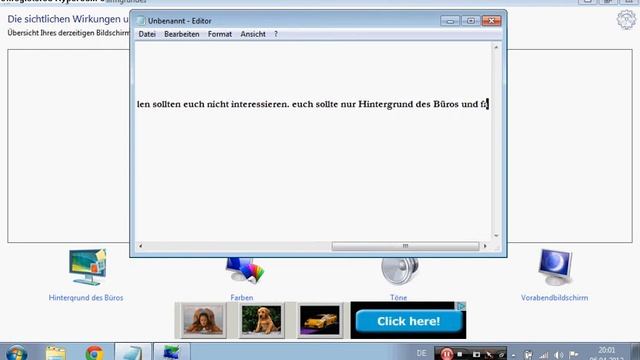Open the Bearbeiten menu in Editor
Screen dimensions: 640x360
point(182,34)
